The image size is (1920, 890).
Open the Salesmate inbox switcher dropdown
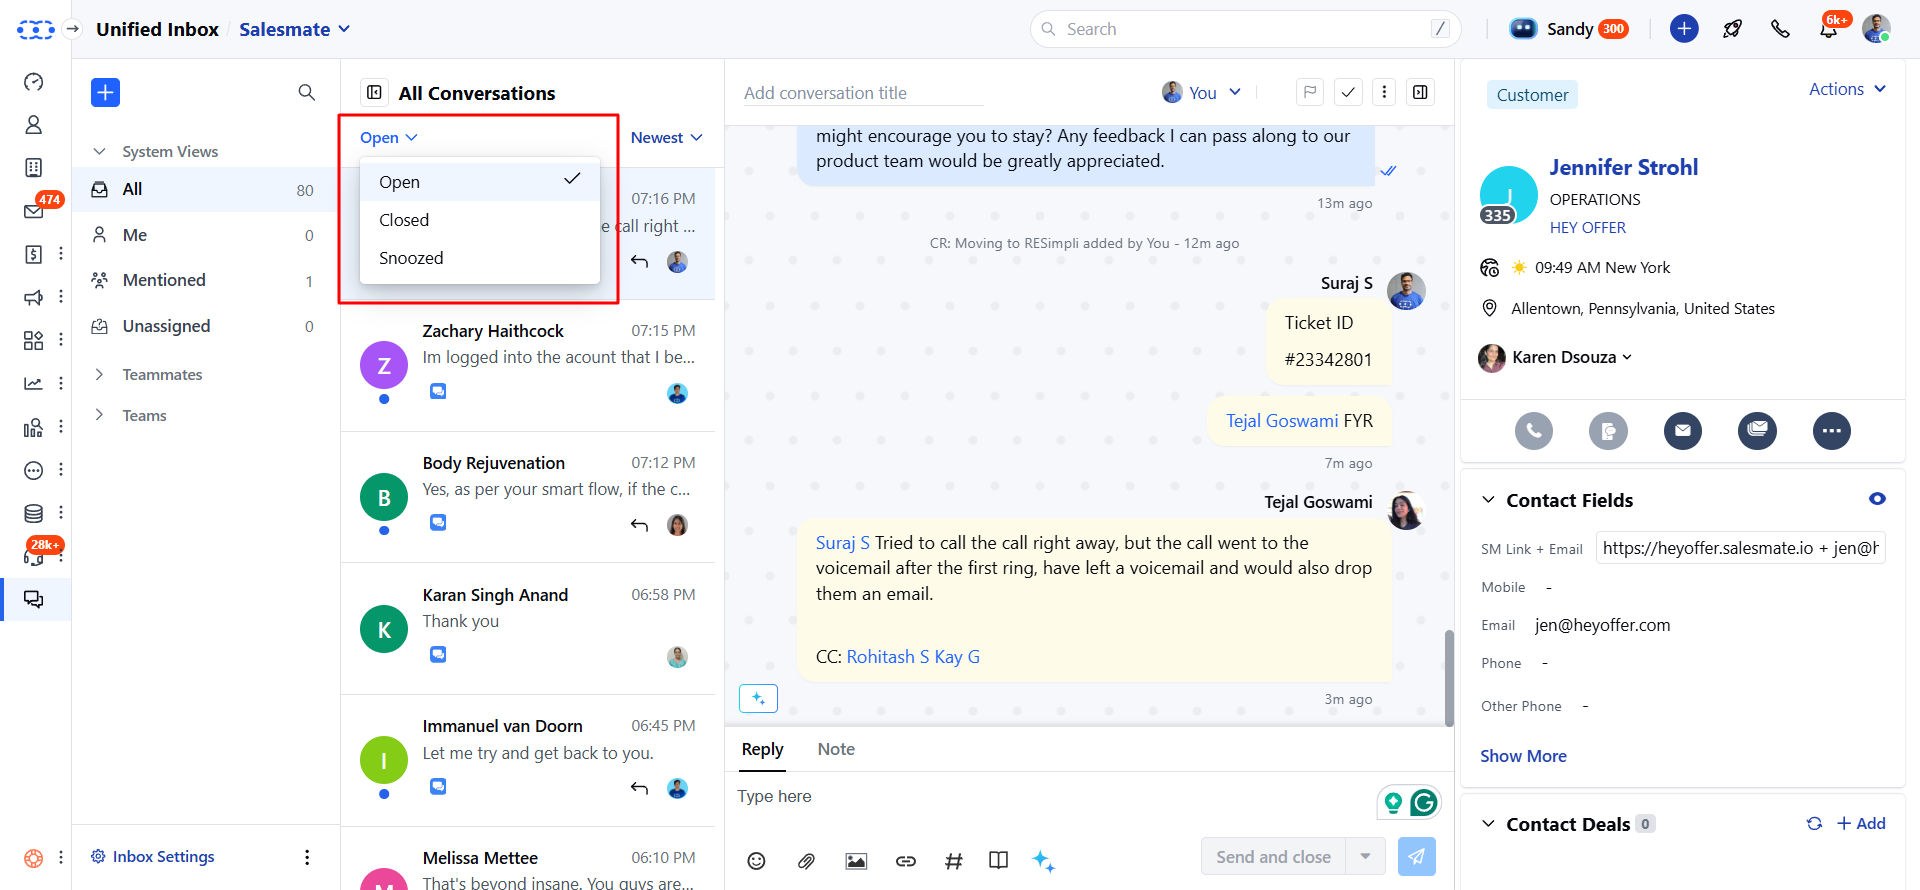(294, 29)
